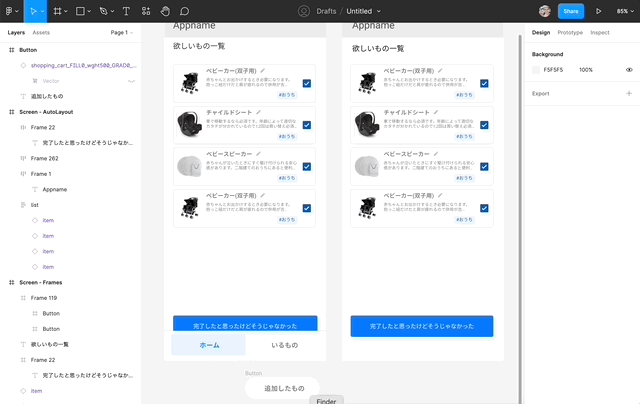Select the Frame 262 layer
The image size is (640, 404).
[x=44, y=158]
